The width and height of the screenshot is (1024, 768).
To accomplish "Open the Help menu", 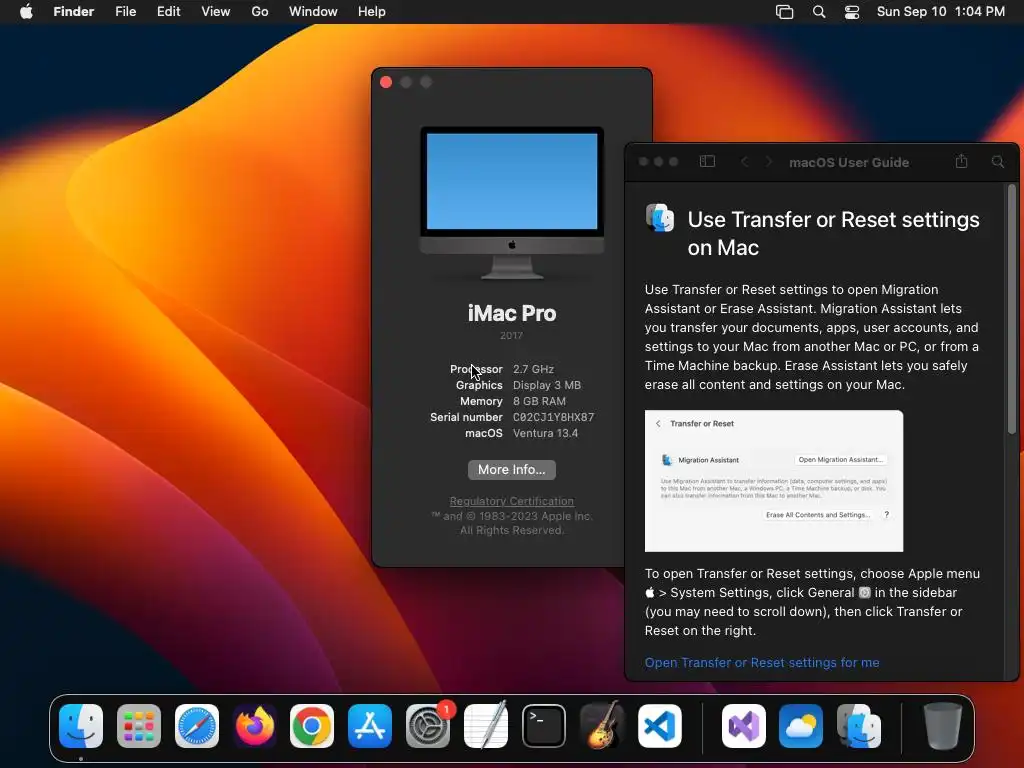I will click(372, 12).
